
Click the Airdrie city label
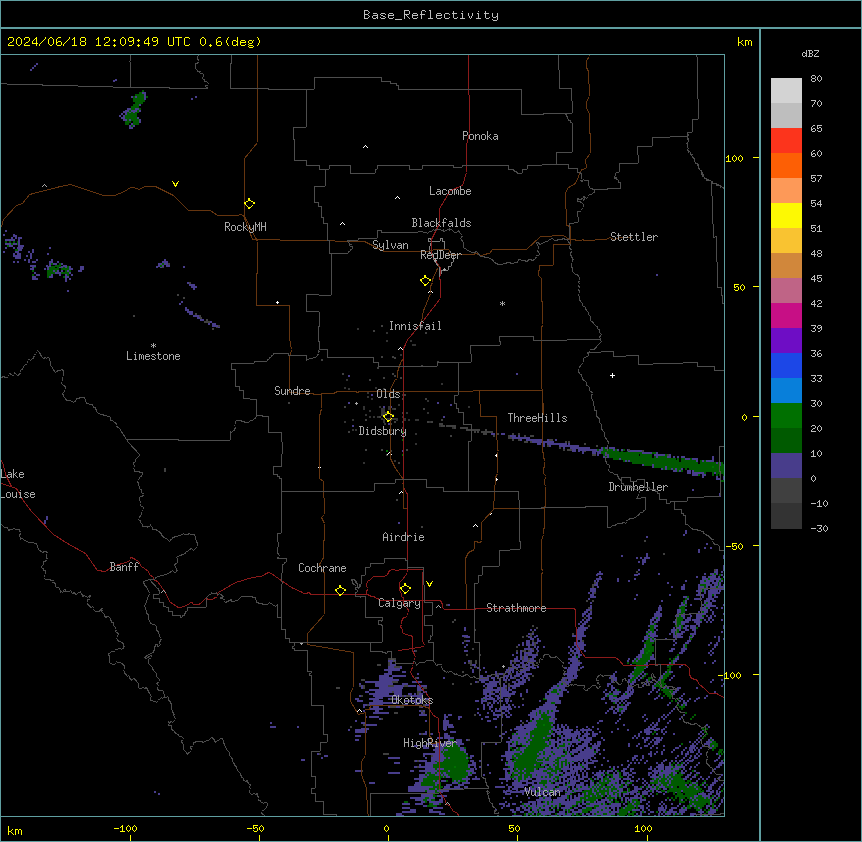(x=404, y=537)
